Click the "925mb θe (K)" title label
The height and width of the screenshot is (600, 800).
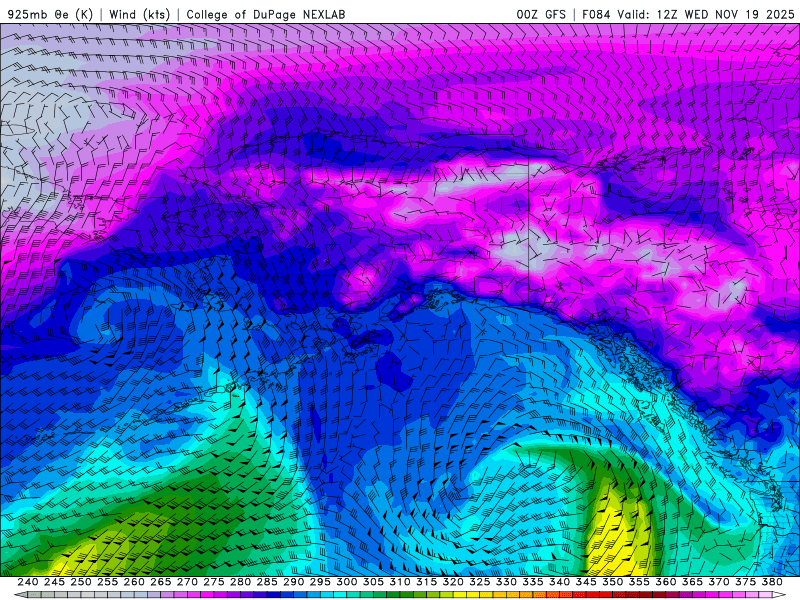pos(51,14)
